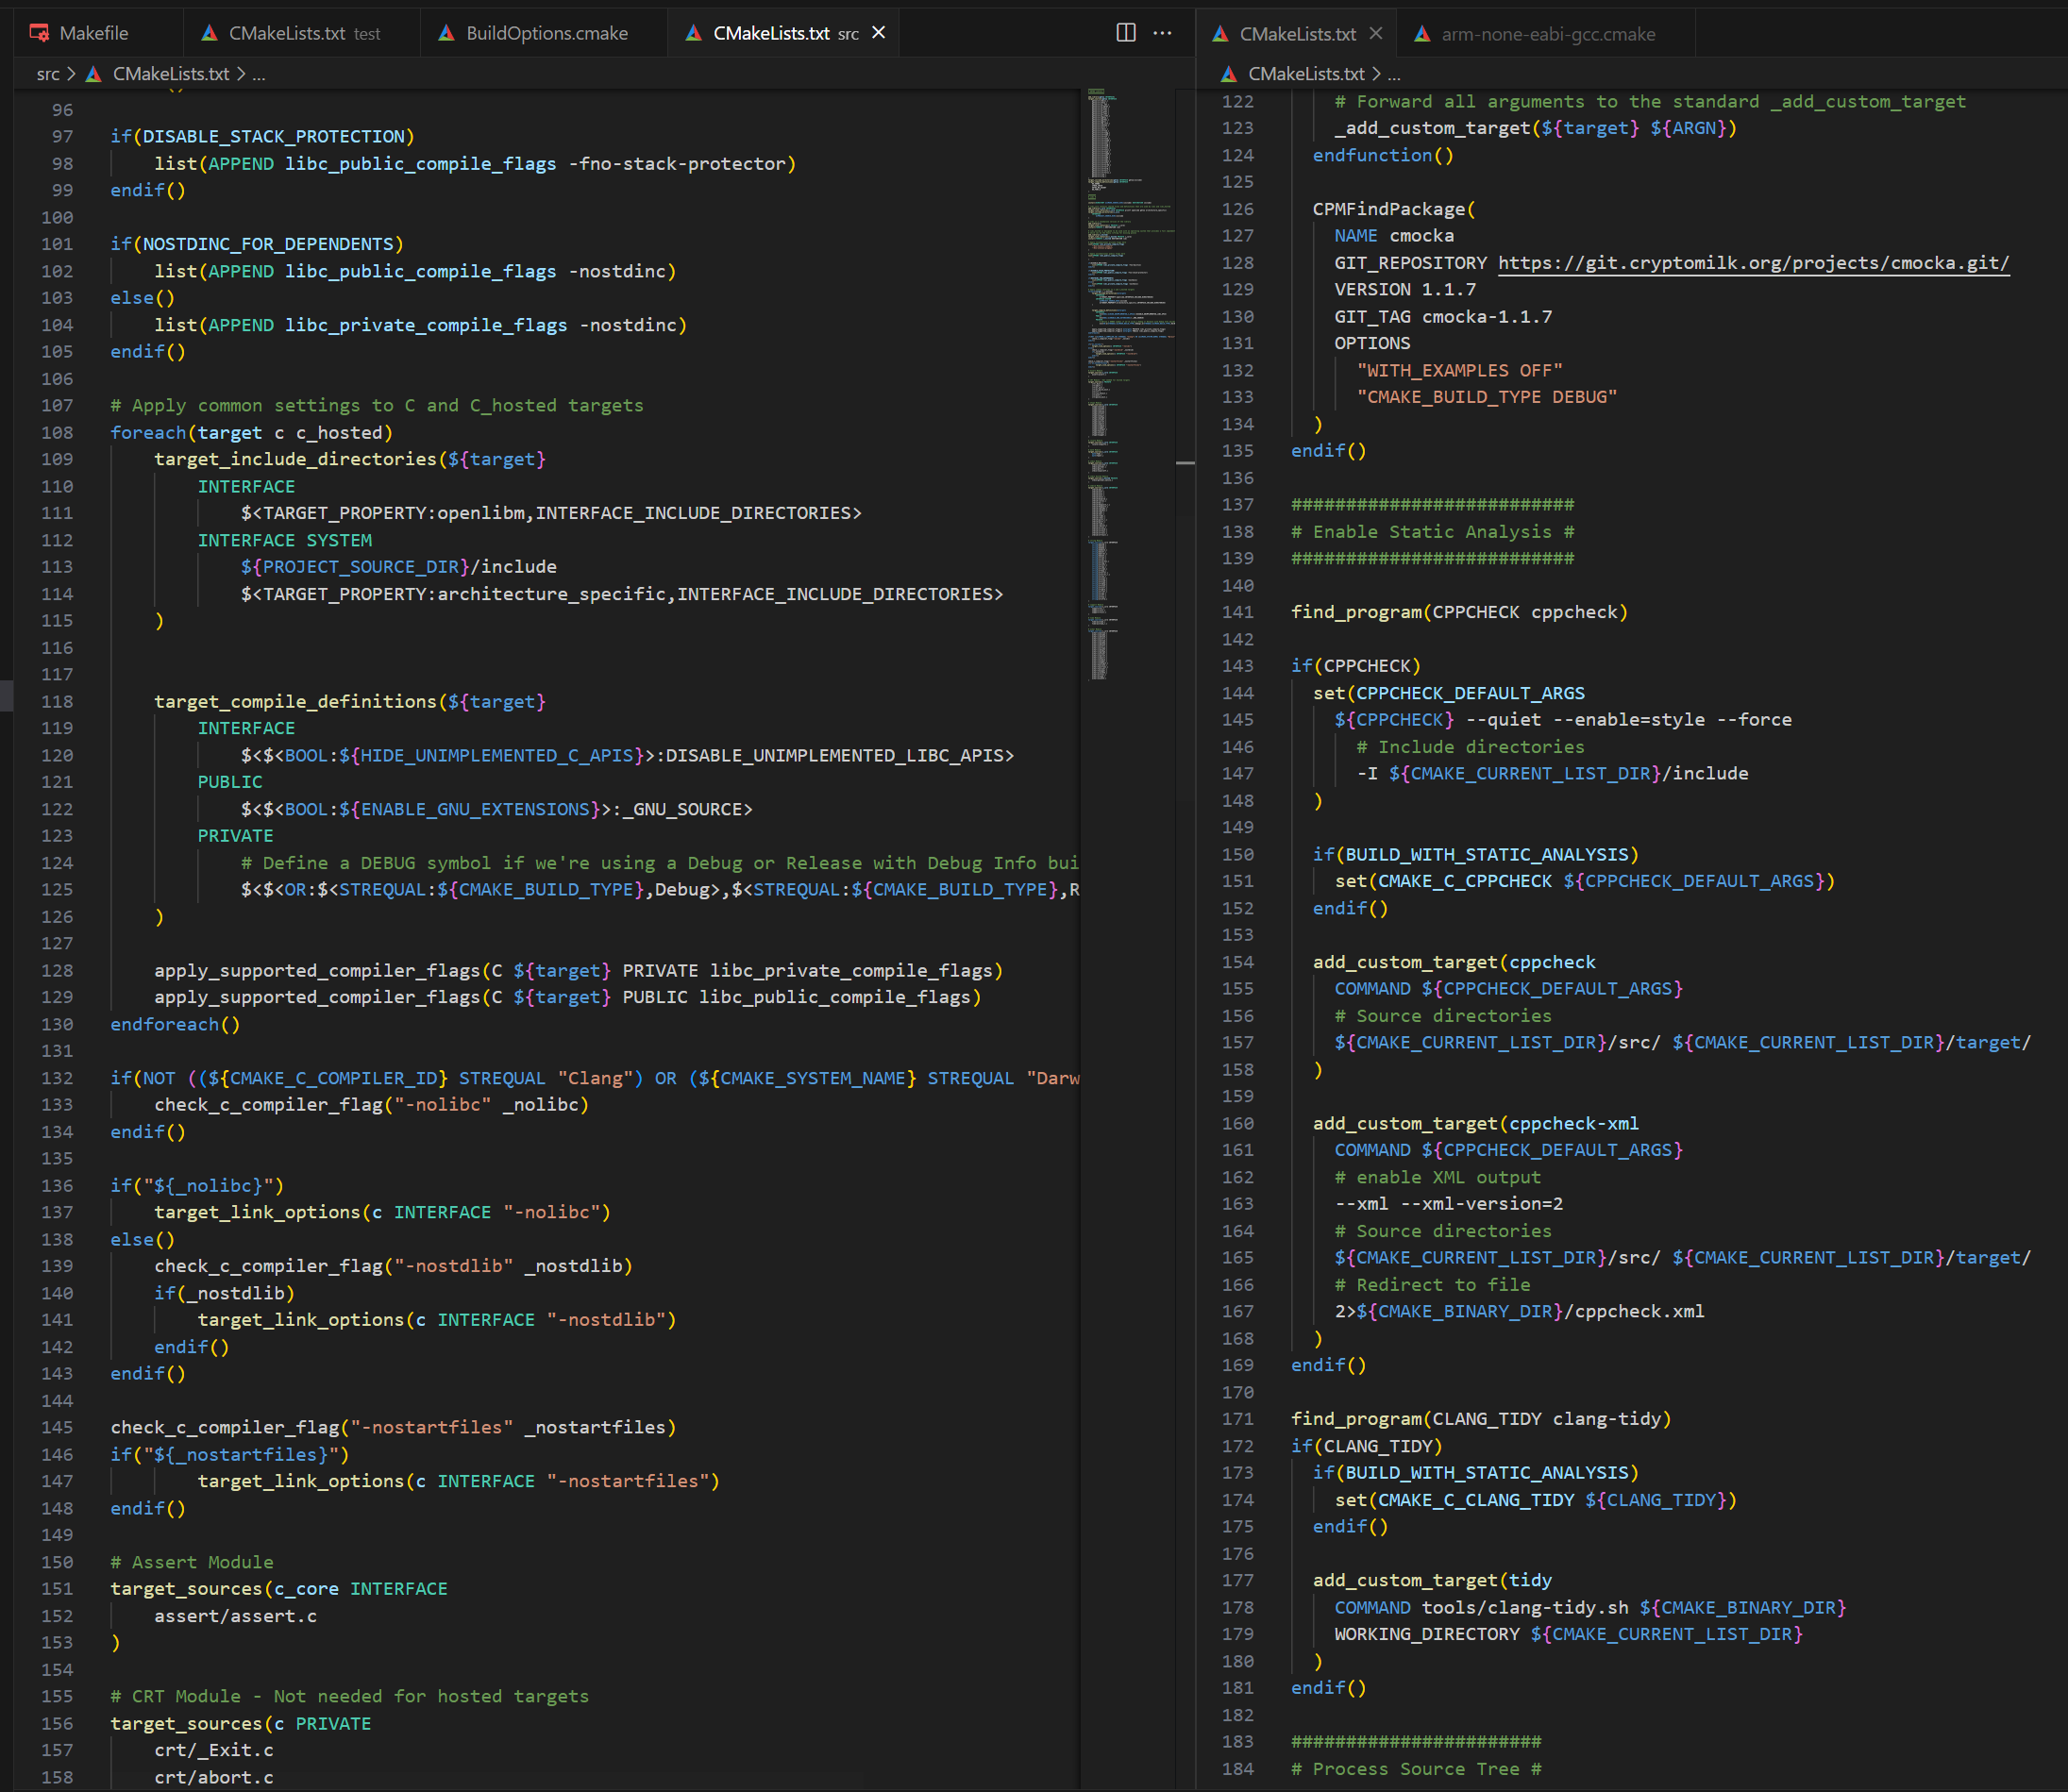Click the src breadcrumb segment
The height and width of the screenshot is (1792, 2068).
pyautogui.click(x=47, y=74)
